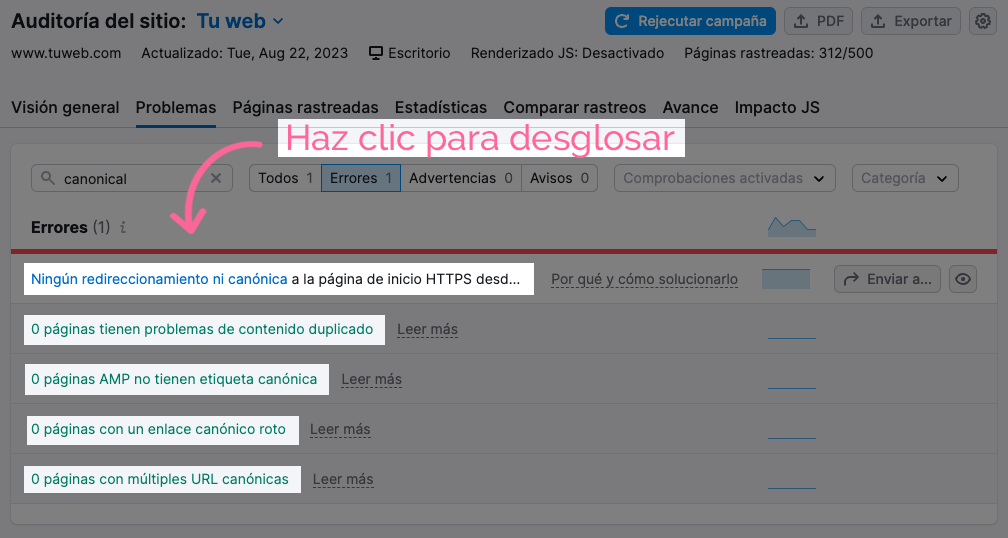Click the Errores trend sparkline chart
This screenshot has height=538, width=1008.
[x=791, y=227]
